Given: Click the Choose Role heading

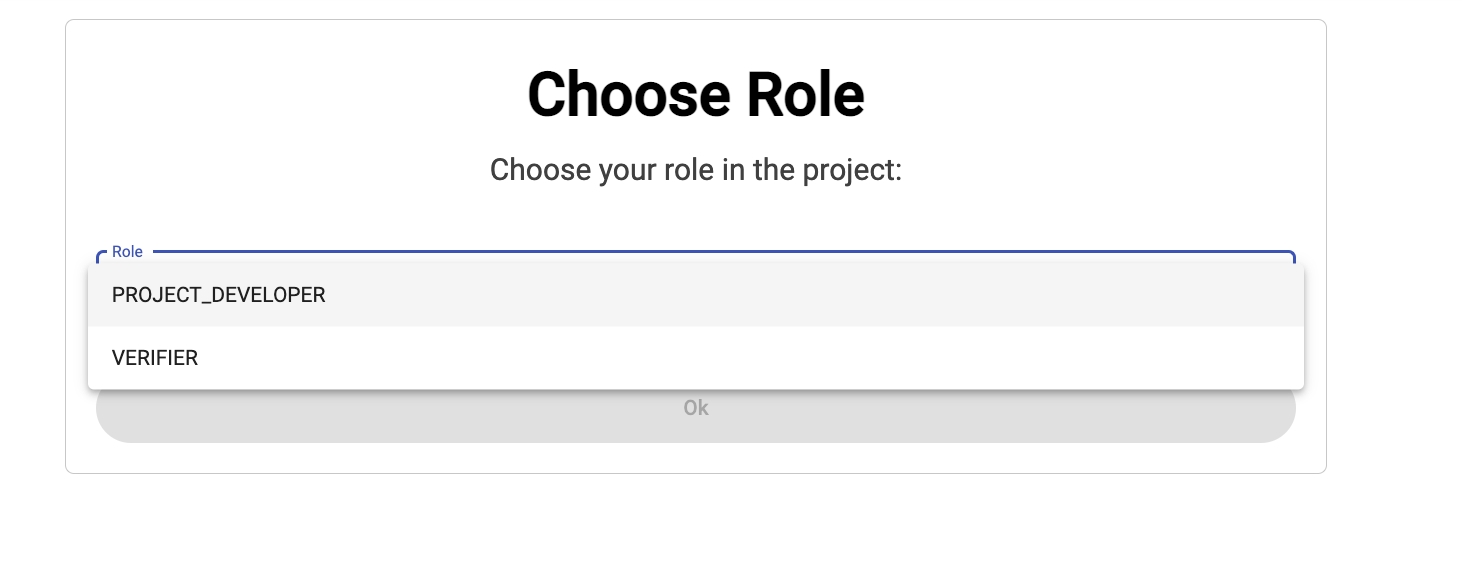Looking at the screenshot, I should click(x=695, y=95).
